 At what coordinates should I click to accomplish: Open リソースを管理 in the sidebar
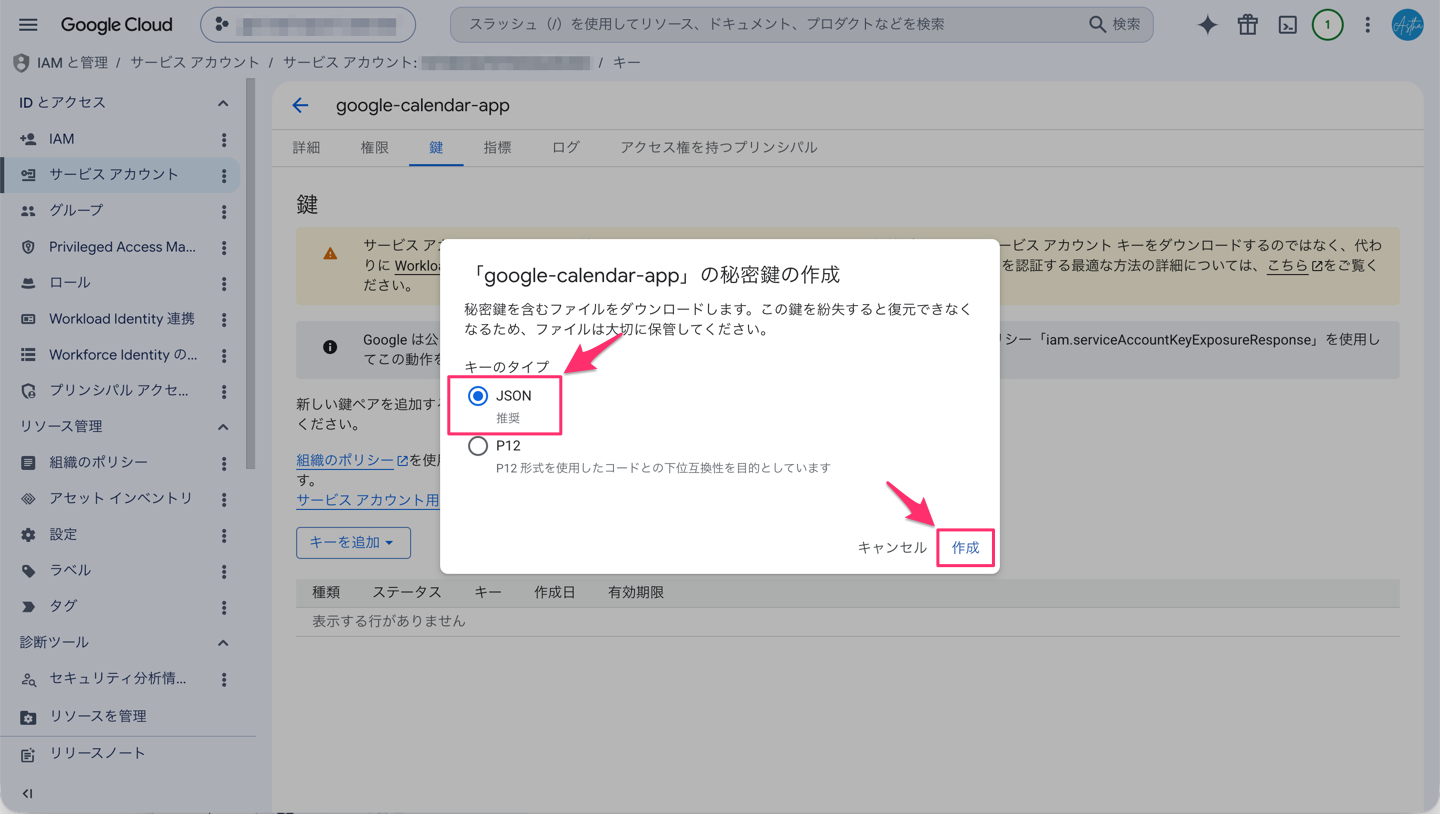(x=98, y=716)
